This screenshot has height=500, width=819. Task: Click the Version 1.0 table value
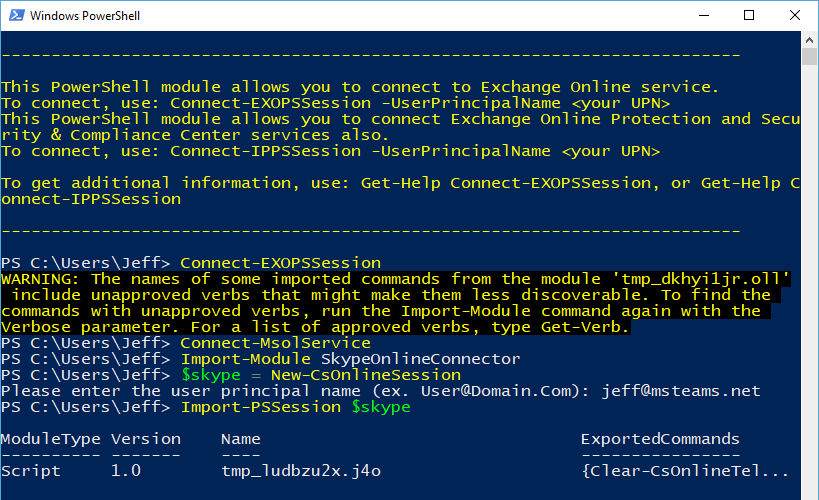[x=126, y=471]
